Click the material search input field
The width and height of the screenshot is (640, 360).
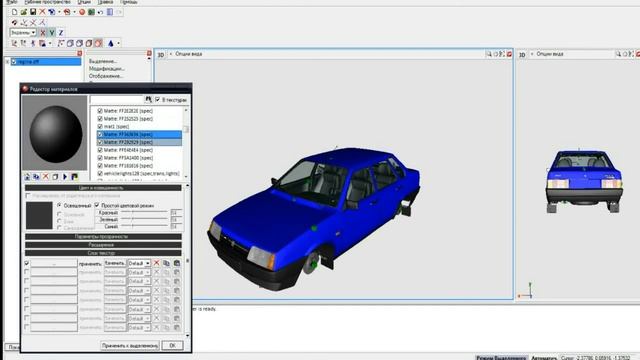(117, 100)
